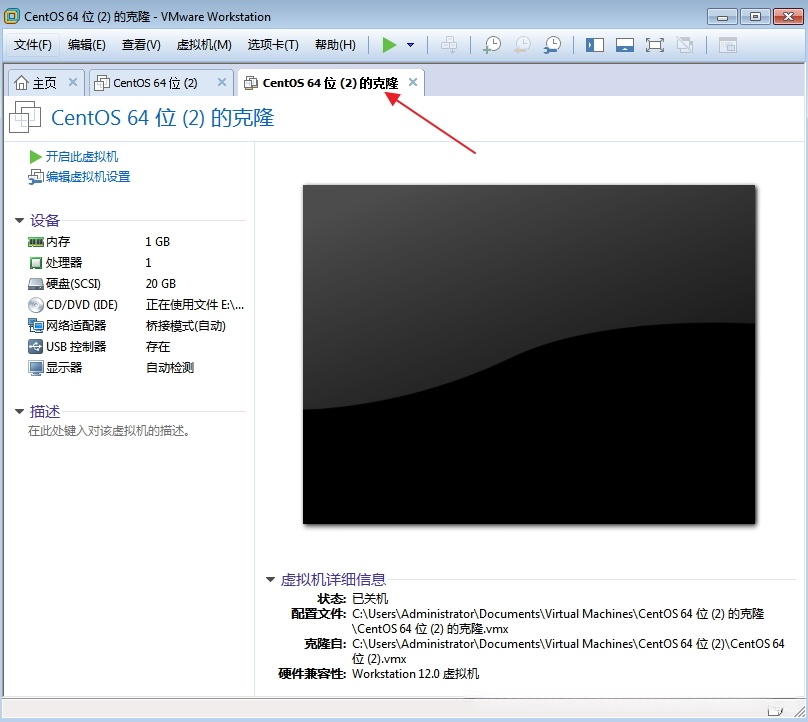Click the 内存 memory device icon

[36, 242]
